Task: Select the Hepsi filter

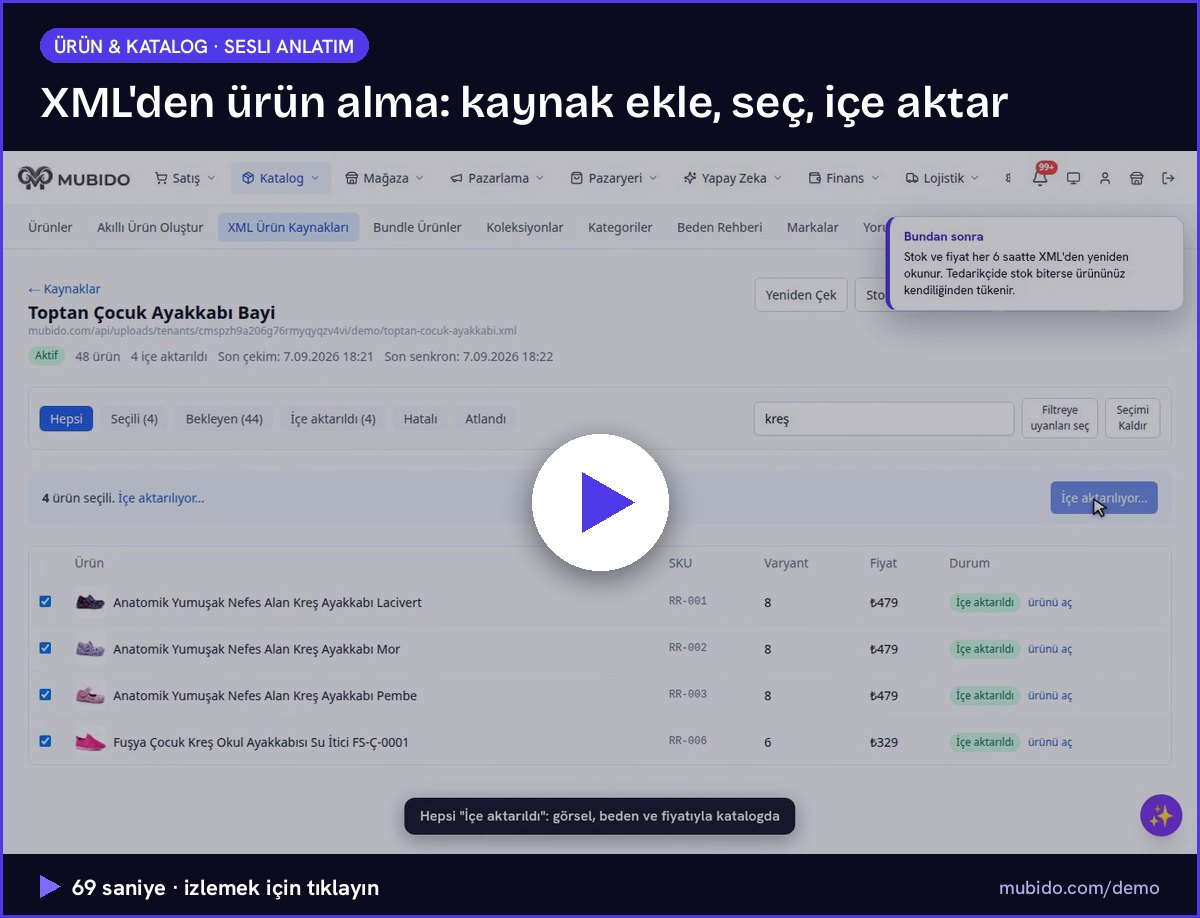Action: 66,419
